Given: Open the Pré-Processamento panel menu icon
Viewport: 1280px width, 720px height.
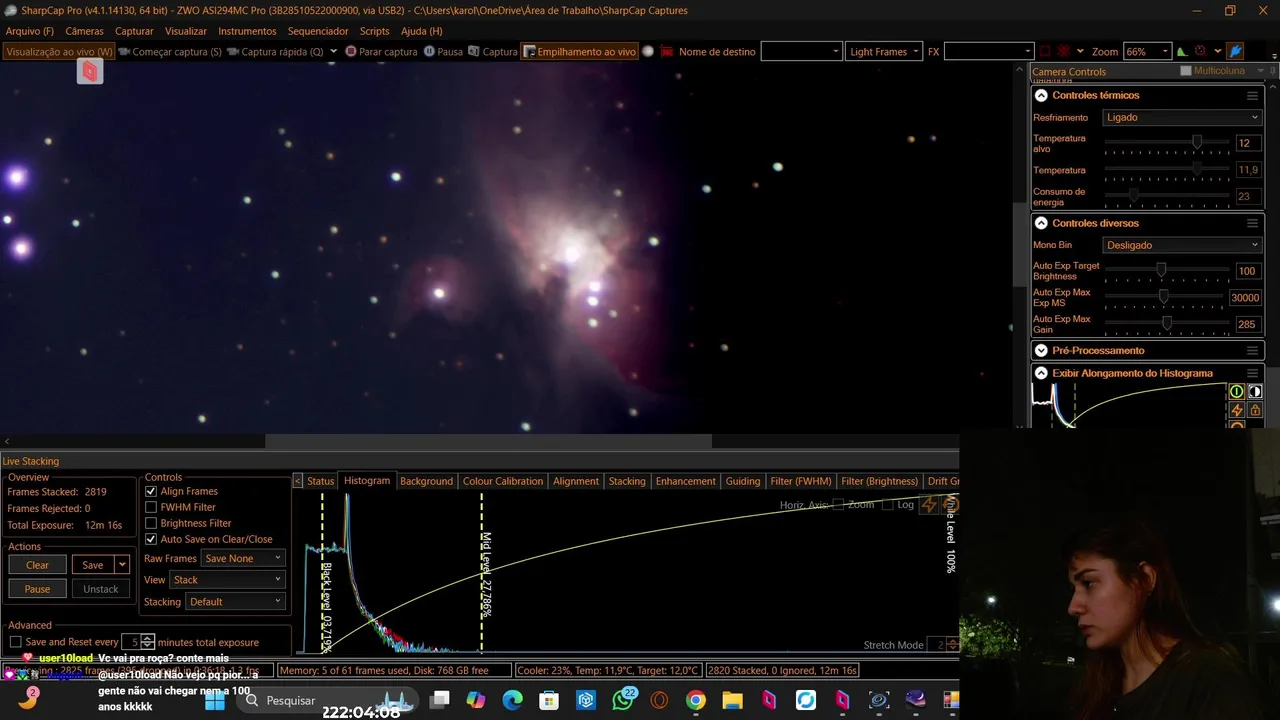Looking at the screenshot, I should 1252,351.
